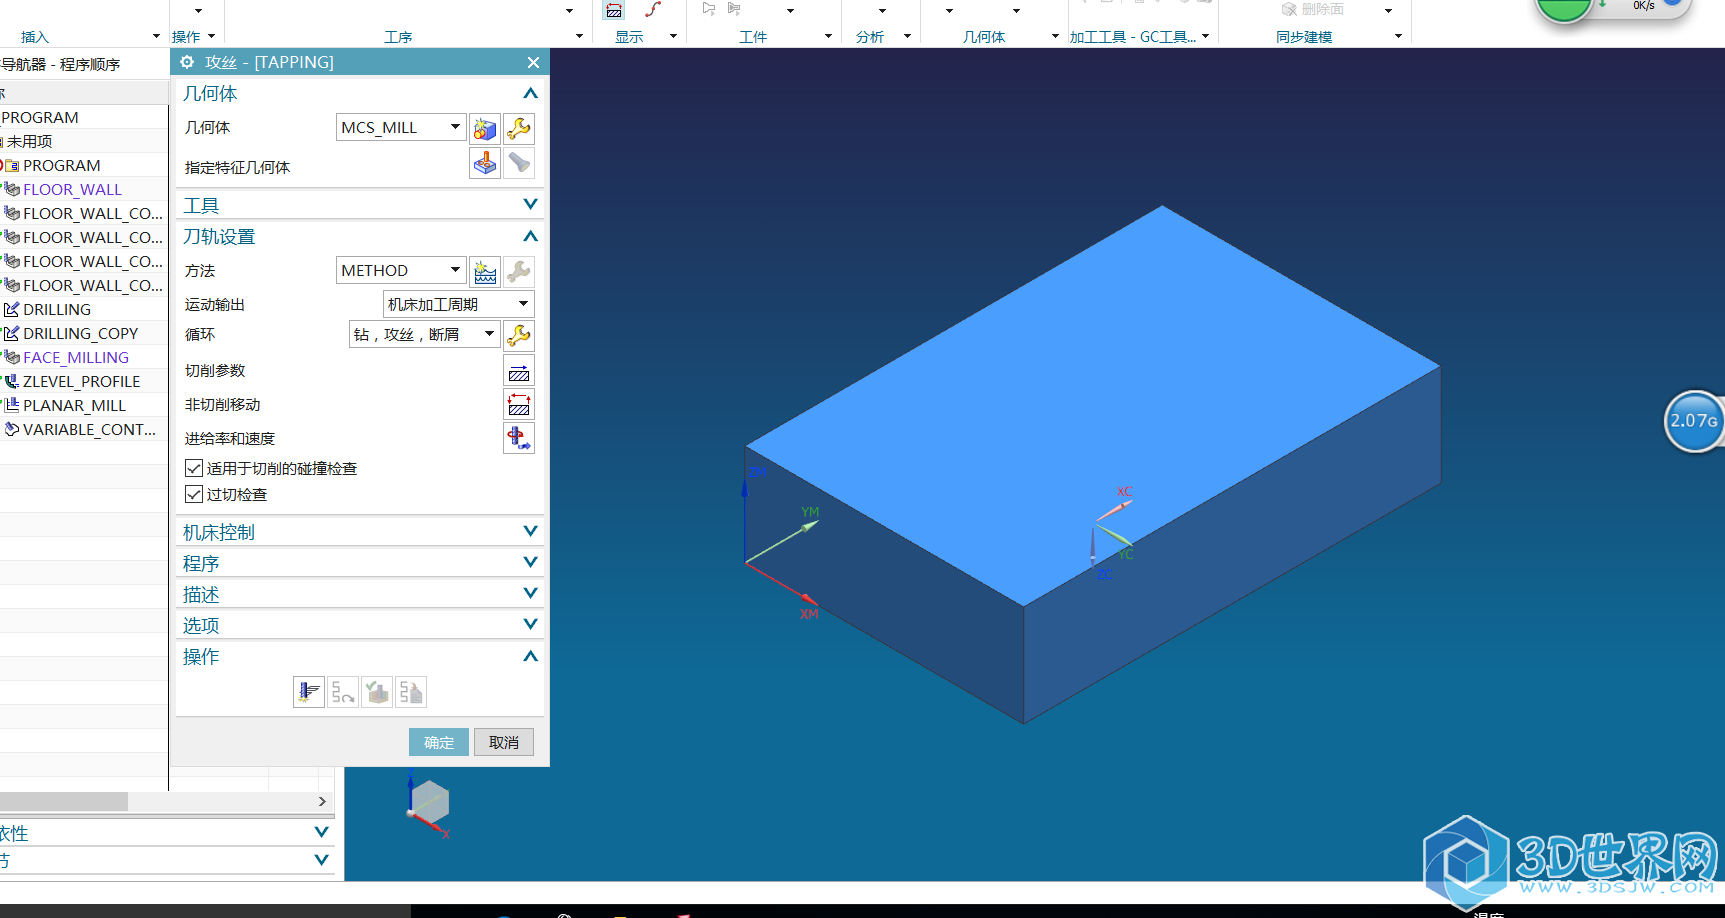The width and height of the screenshot is (1725, 918).
Task: Open the specify feature geometry icon
Action: [x=485, y=163]
